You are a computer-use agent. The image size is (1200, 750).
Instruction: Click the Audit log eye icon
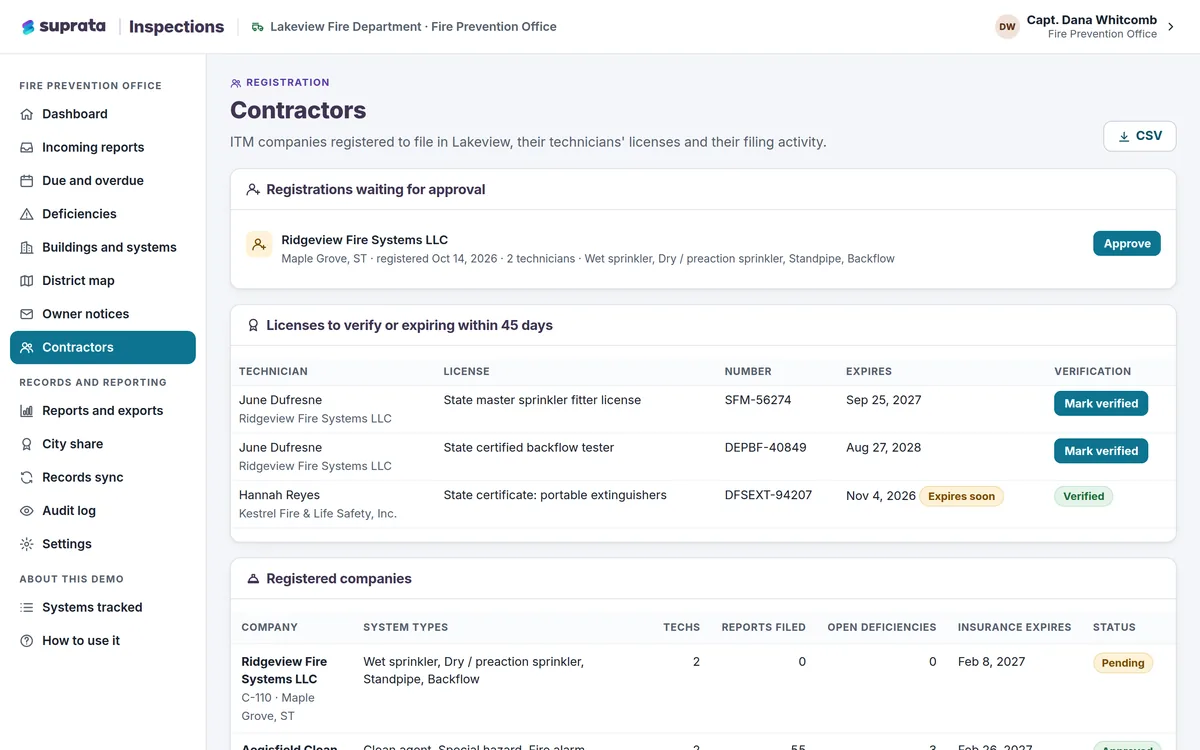click(27, 511)
